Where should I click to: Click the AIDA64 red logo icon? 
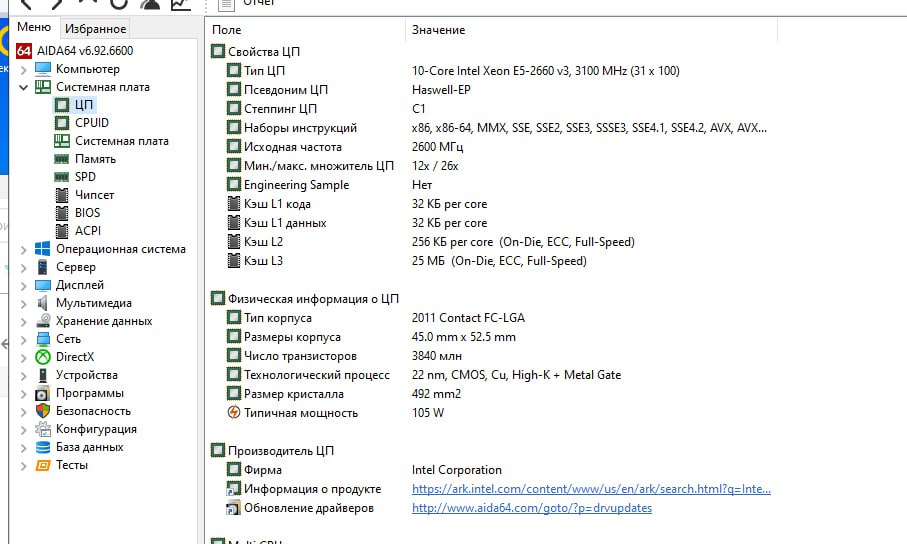tap(24, 51)
